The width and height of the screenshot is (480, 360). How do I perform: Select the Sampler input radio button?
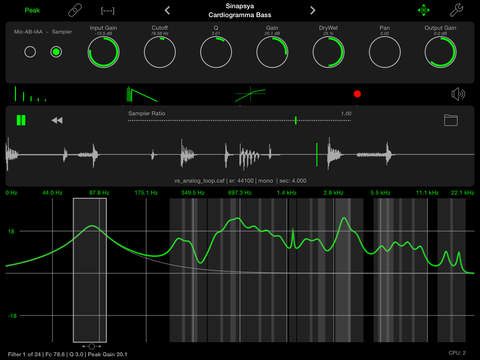coord(56,52)
